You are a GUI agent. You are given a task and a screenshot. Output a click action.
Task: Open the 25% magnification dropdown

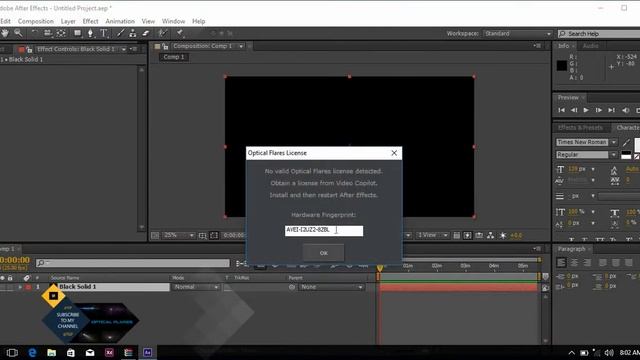point(178,236)
